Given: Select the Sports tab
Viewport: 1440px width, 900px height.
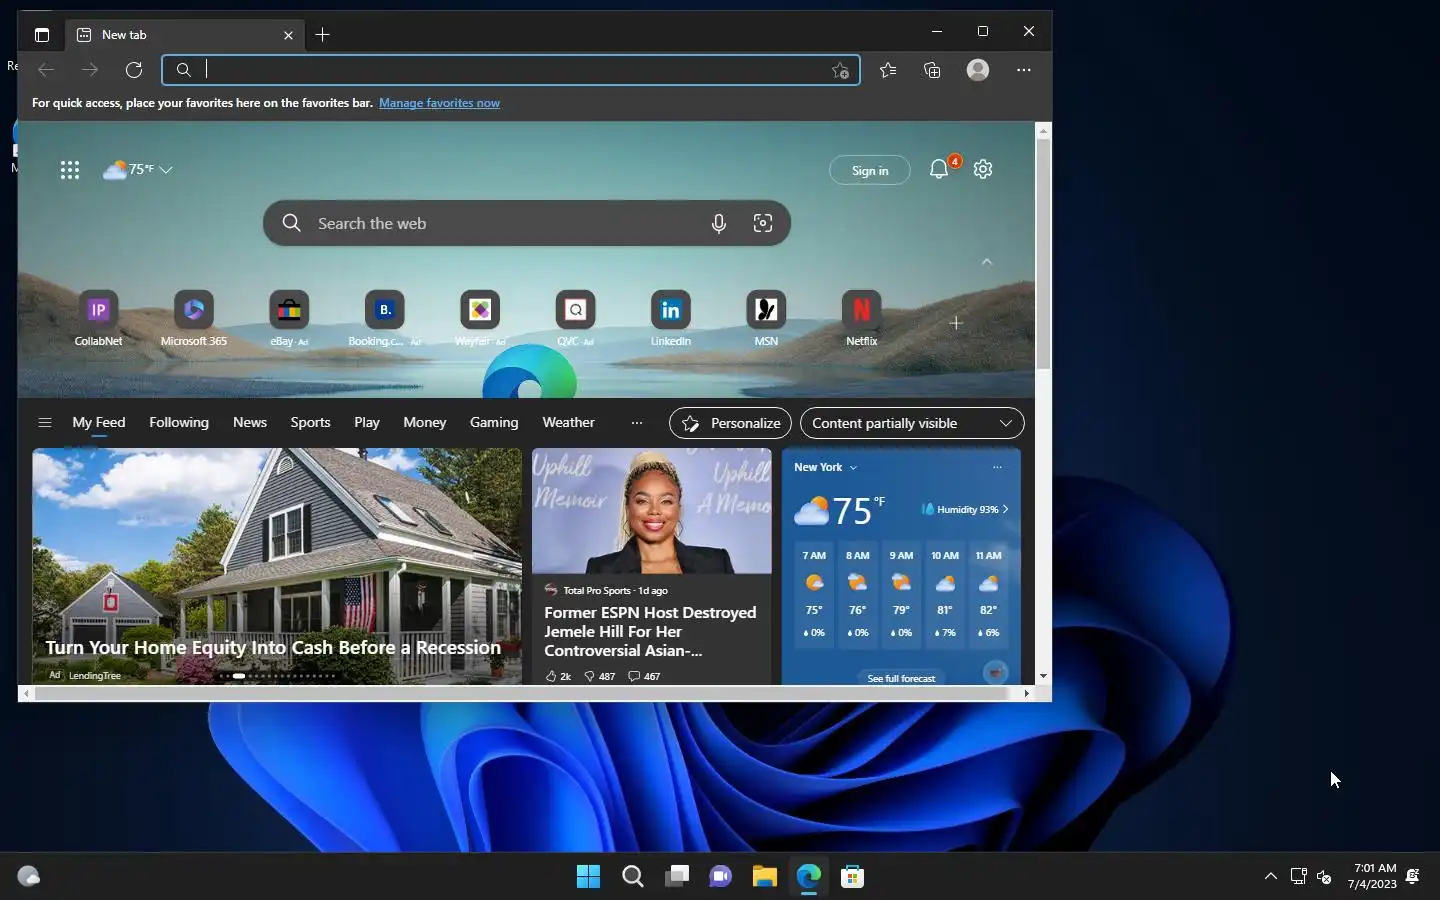Looking at the screenshot, I should click(x=310, y=423).
